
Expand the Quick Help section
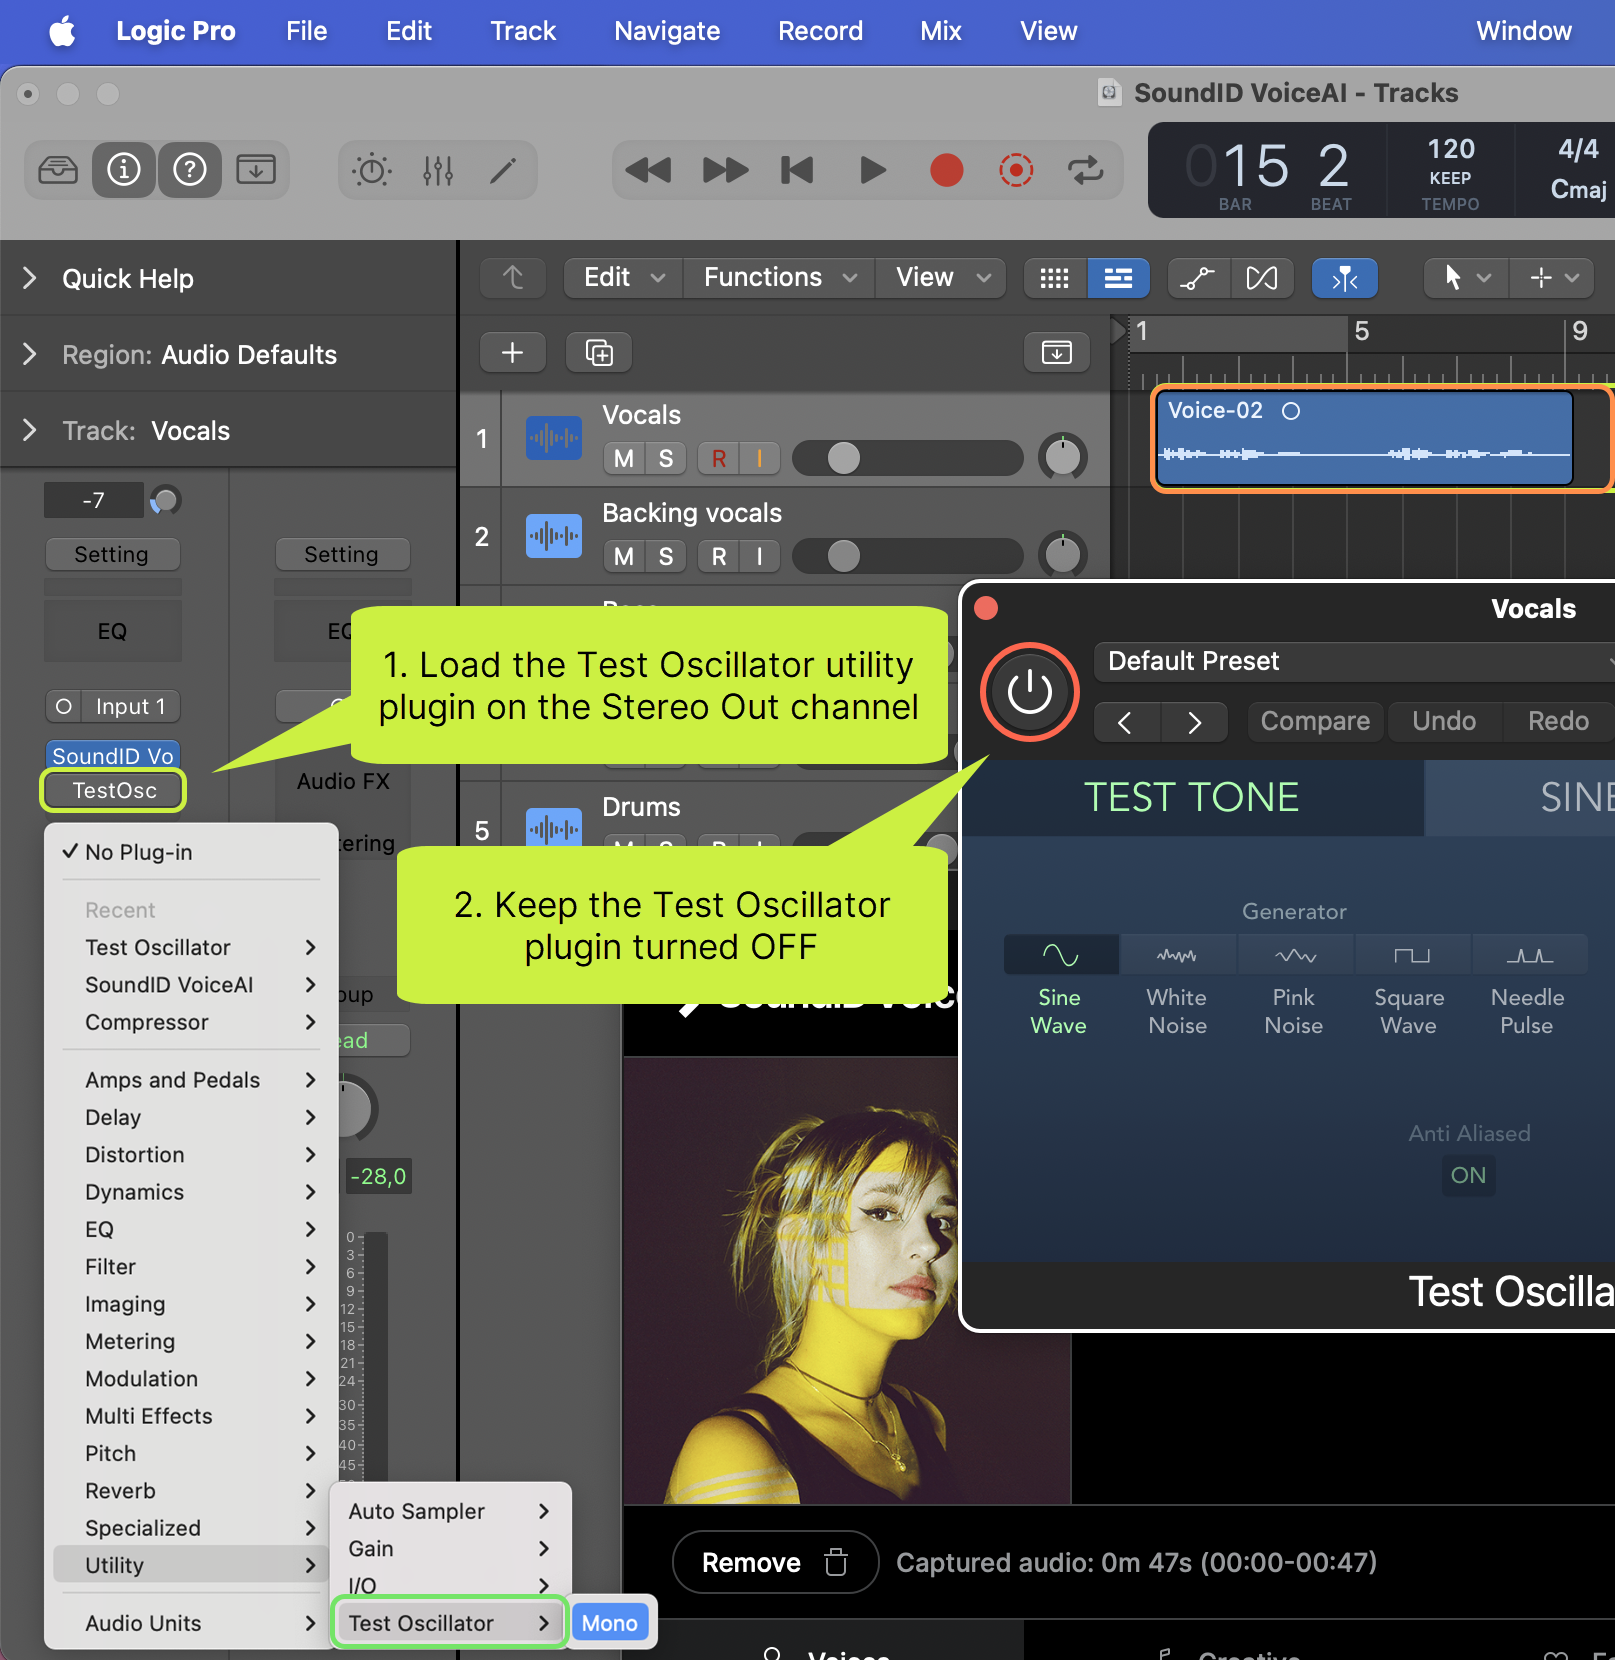coord(30,278)
